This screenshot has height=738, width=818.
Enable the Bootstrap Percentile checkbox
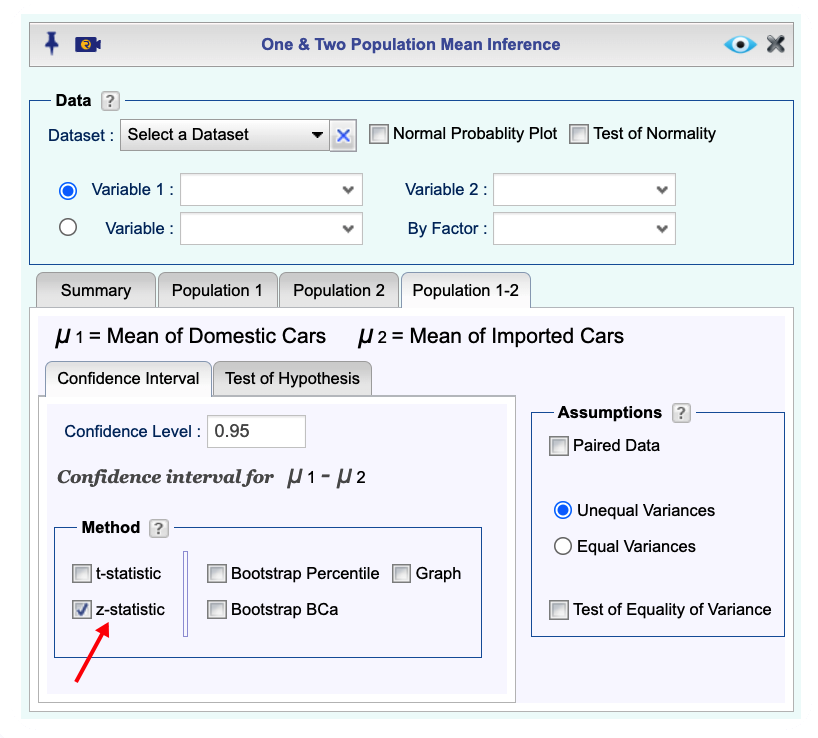pyautogui.click(x=216, y=574)
